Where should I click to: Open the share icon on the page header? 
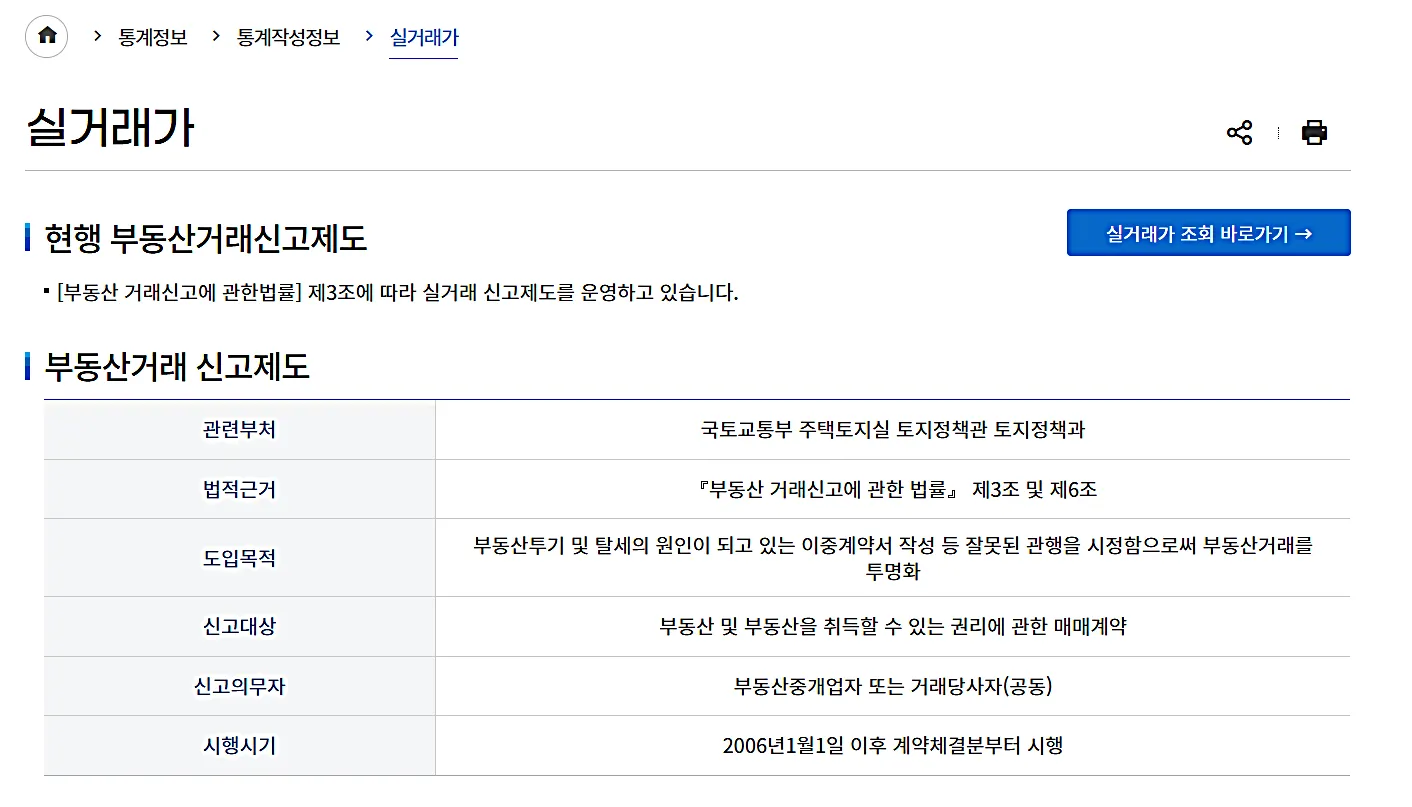click(x=1242, y=131)
